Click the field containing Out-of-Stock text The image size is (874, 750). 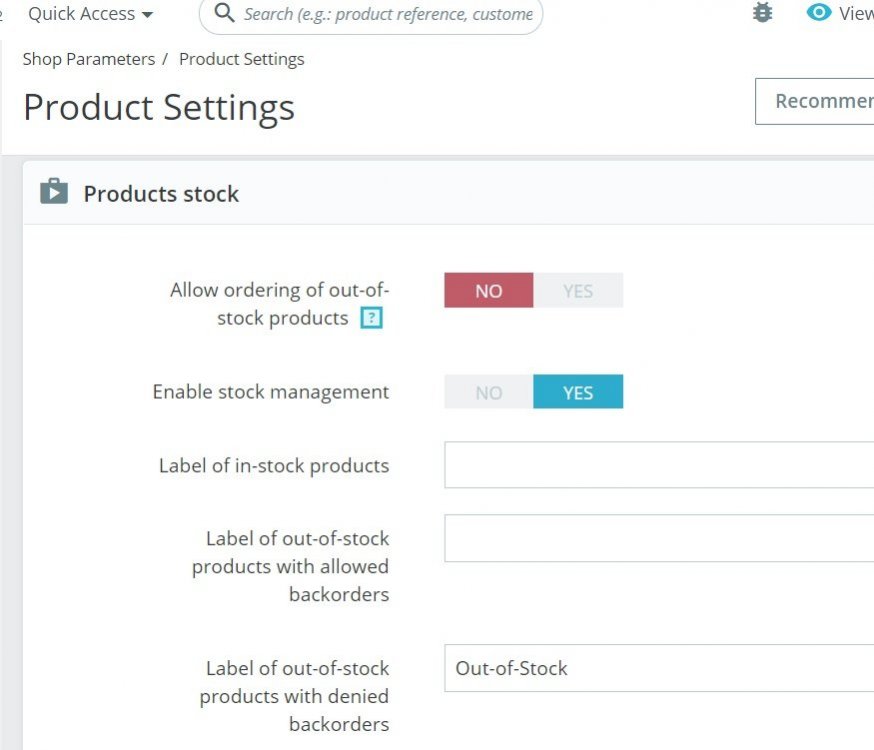[659, 668]
